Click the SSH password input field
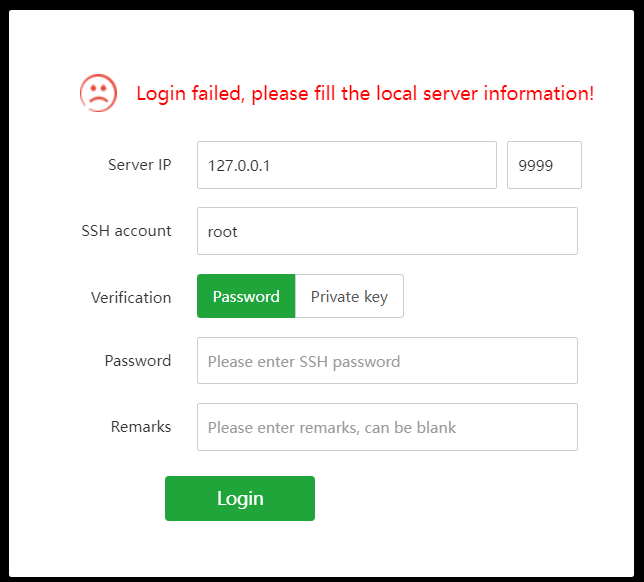Screen dimensions: 644x582 pos(387,361)
